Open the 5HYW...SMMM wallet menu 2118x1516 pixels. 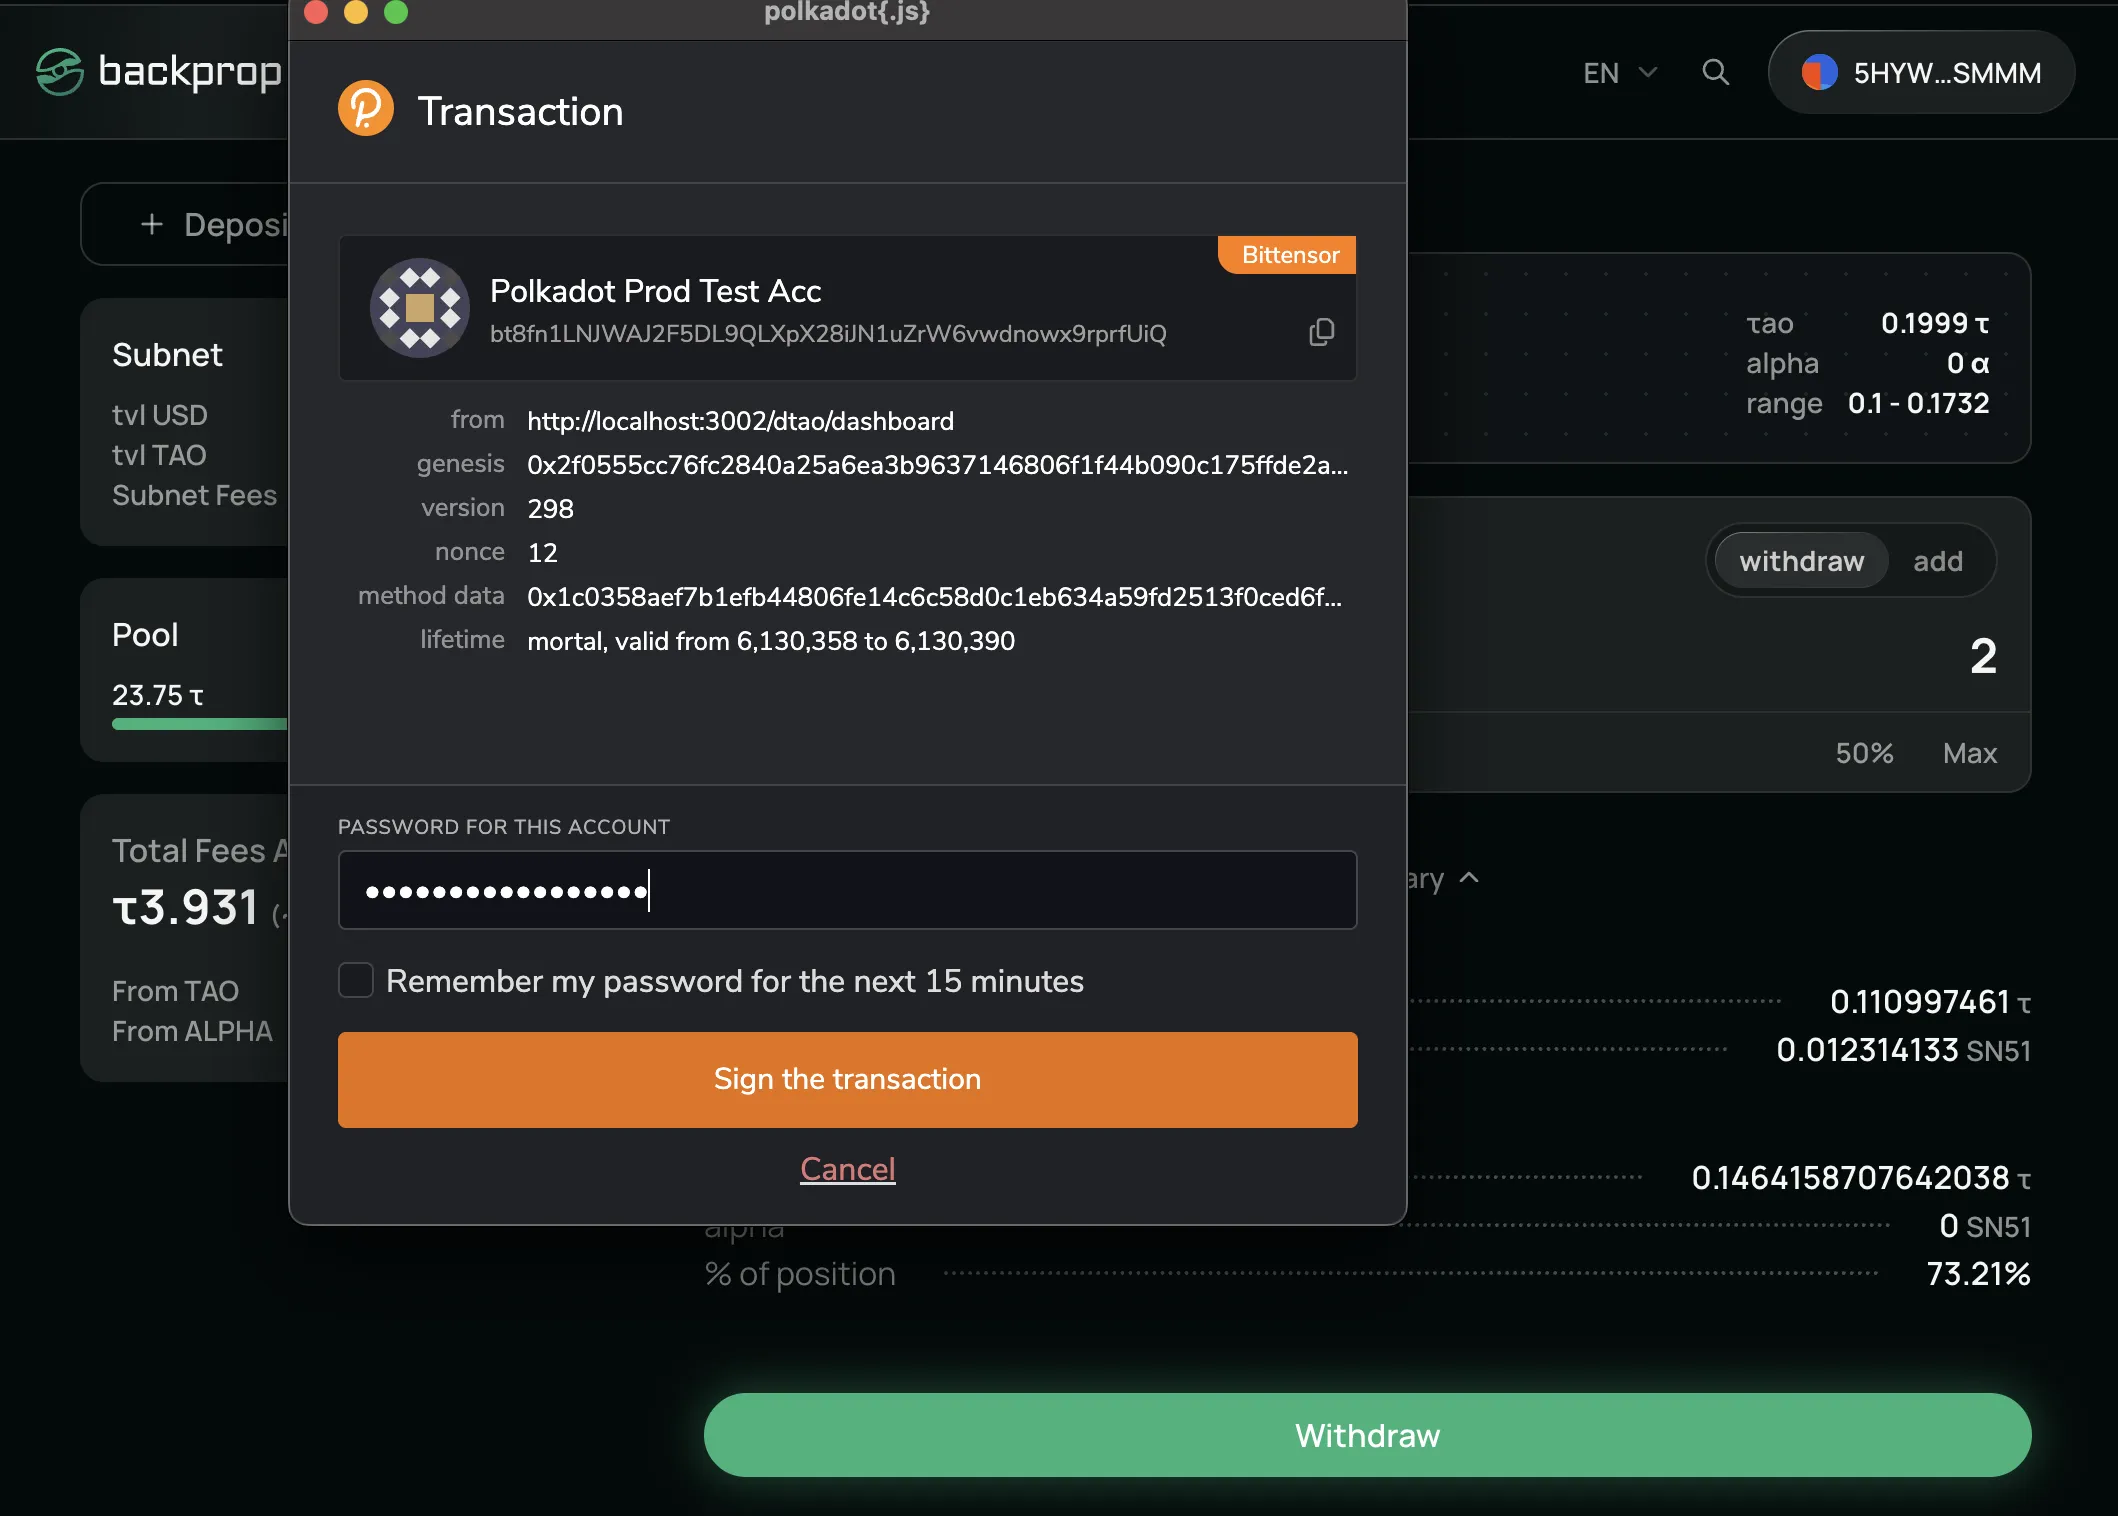point(1921,72)
